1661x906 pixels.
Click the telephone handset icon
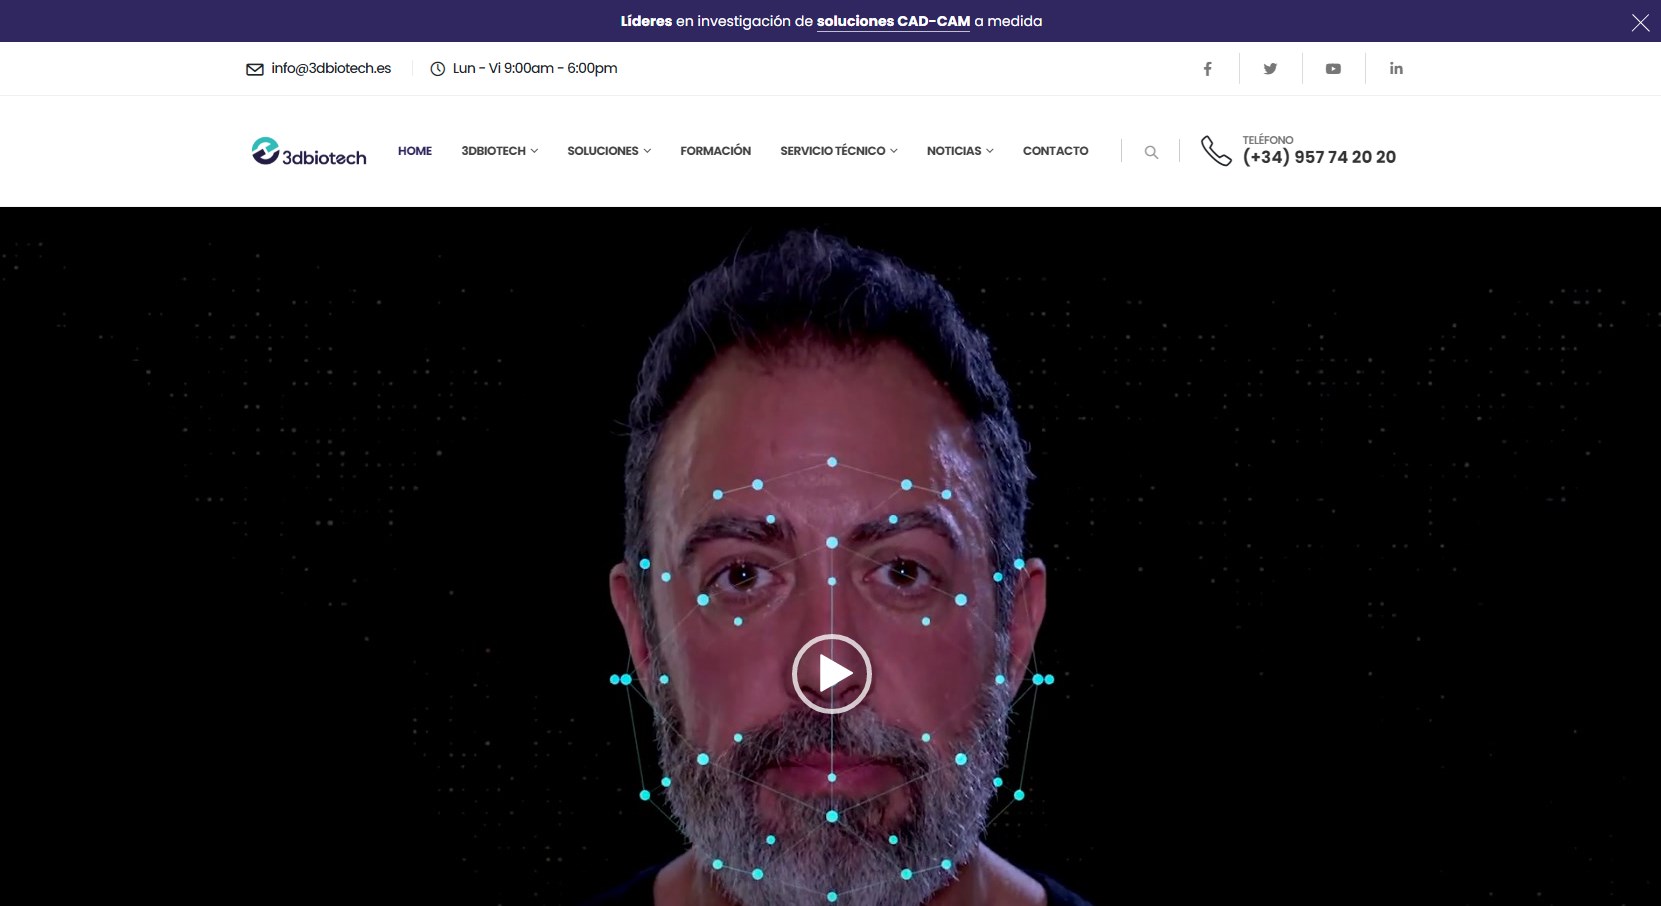tap(1215, 151)
